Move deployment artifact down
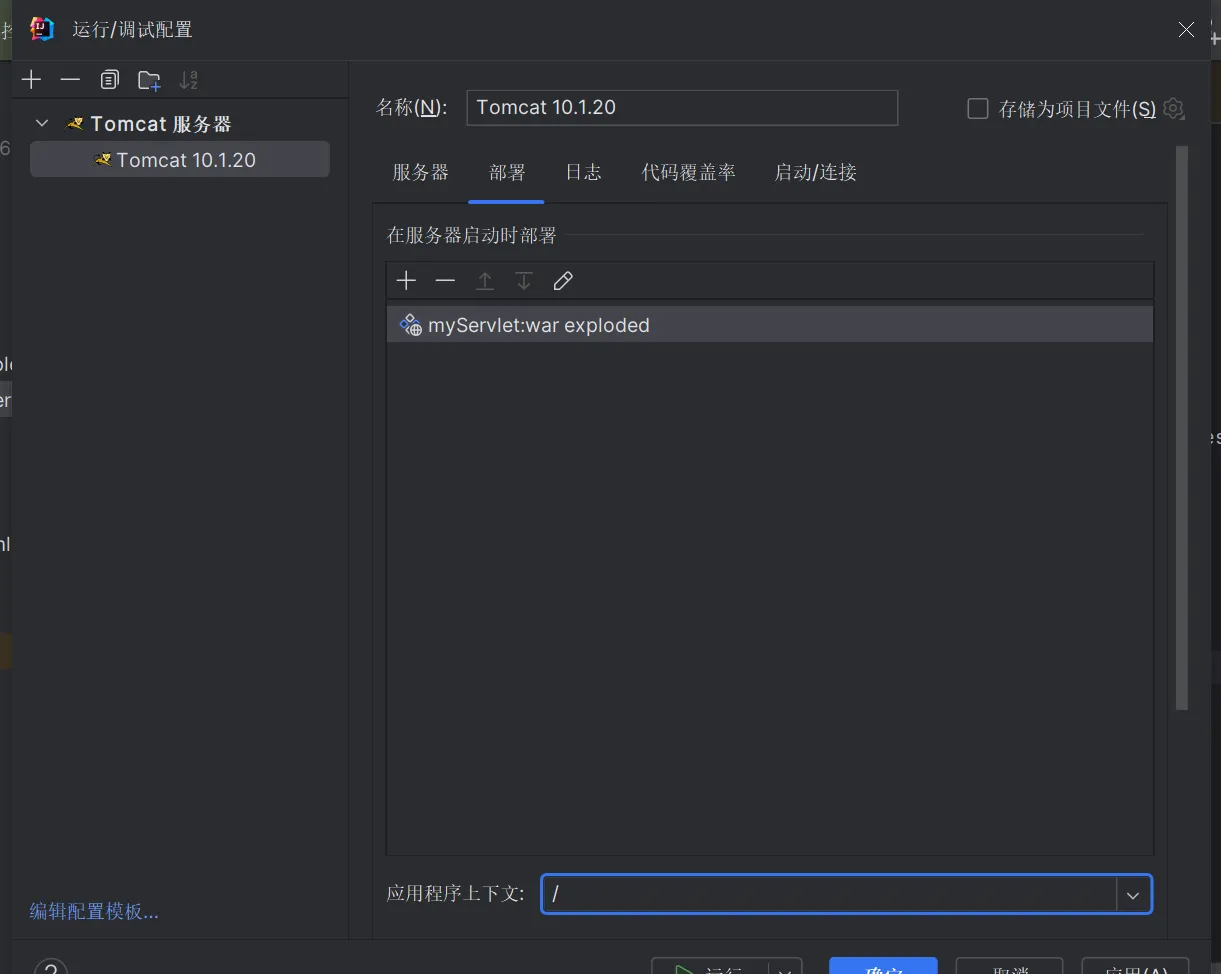 point(524,281)
